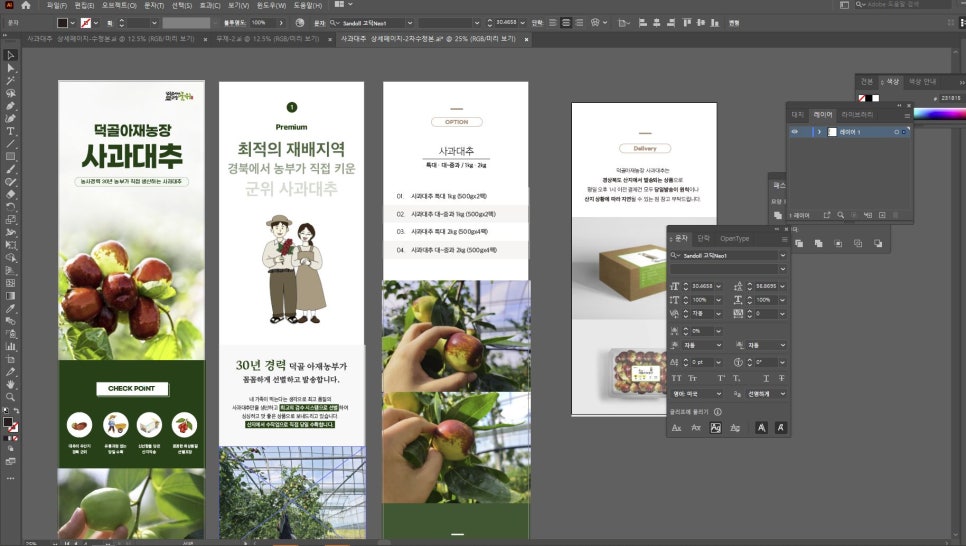Toggle Superscript in Character panel

point(721,378)
